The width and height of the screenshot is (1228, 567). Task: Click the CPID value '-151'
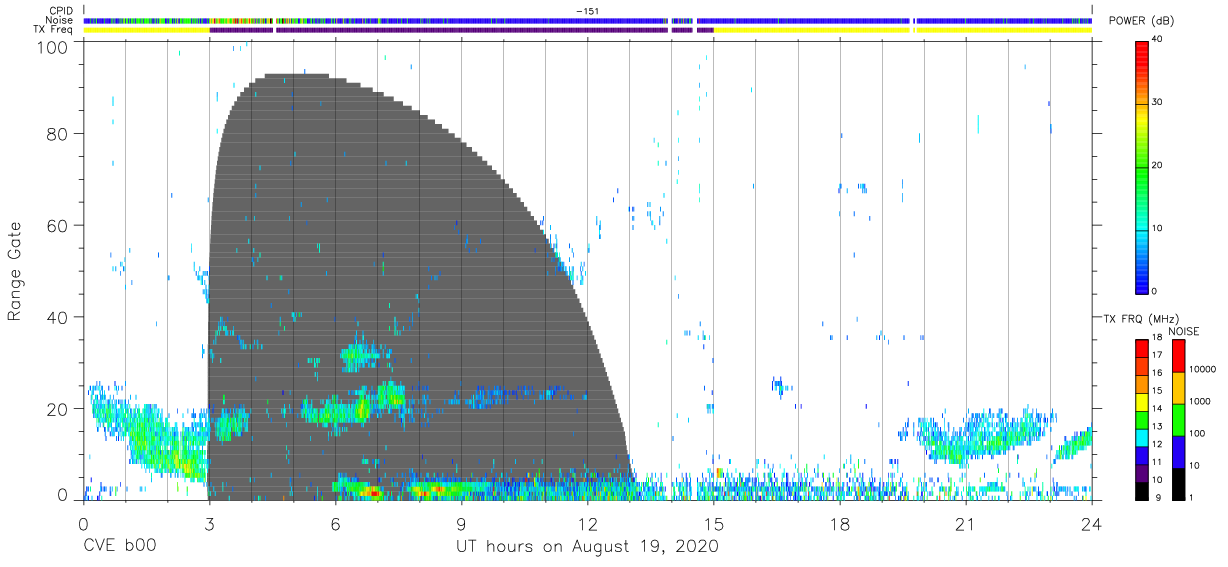pos(587,11)
